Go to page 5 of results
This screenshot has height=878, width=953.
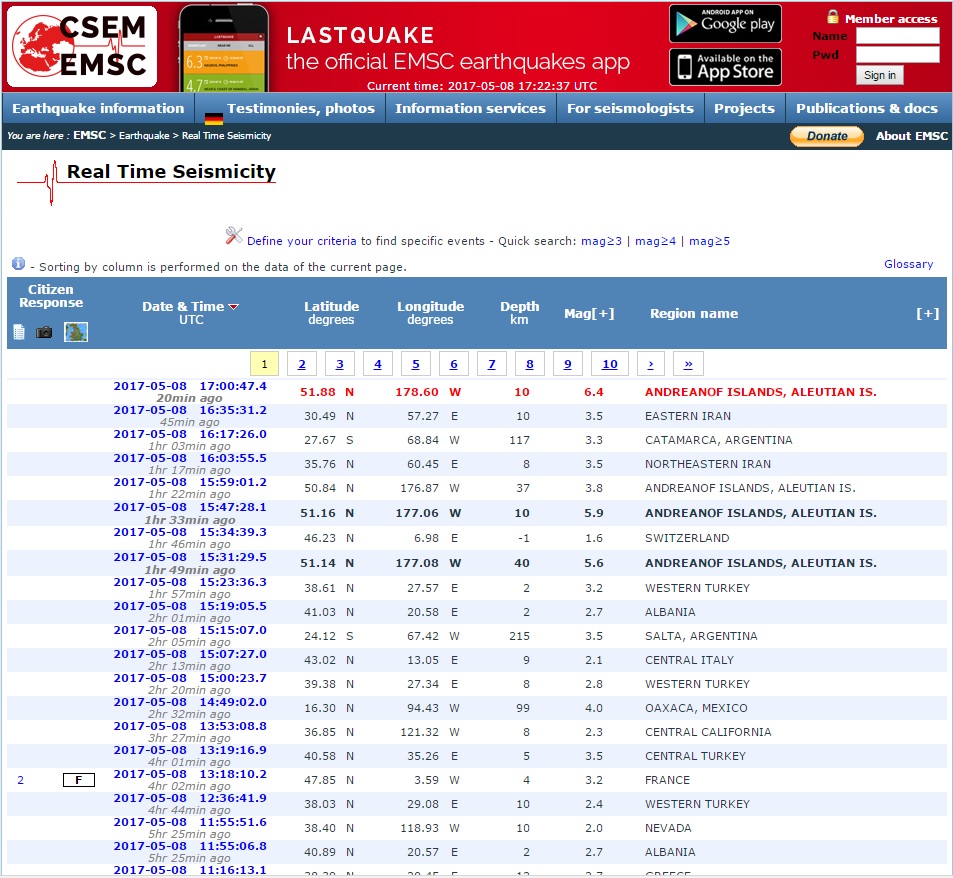(x=416, y=364)
